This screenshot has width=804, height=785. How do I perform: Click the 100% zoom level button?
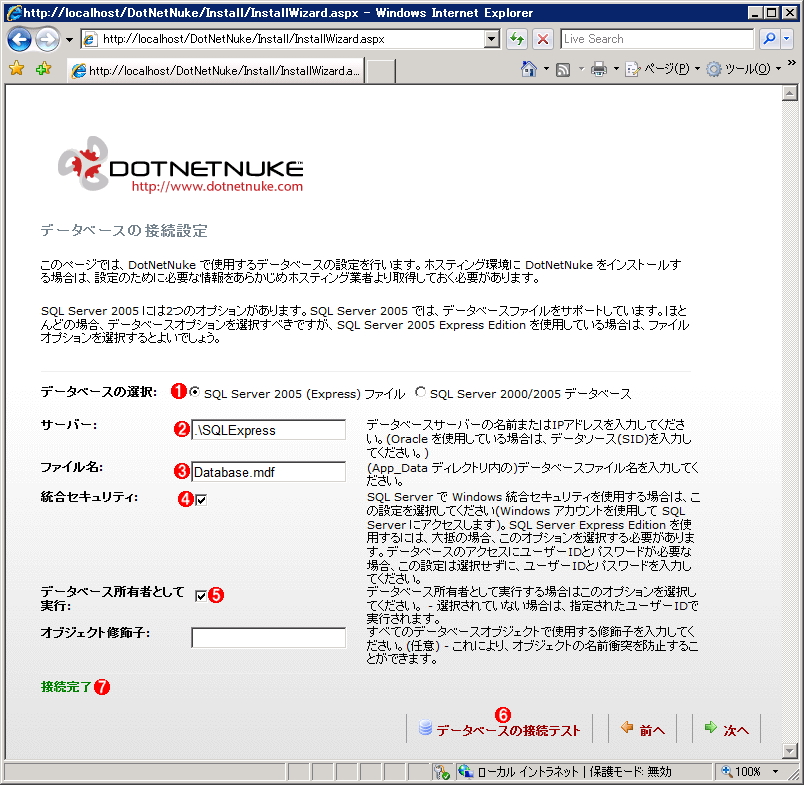point(741,772)
